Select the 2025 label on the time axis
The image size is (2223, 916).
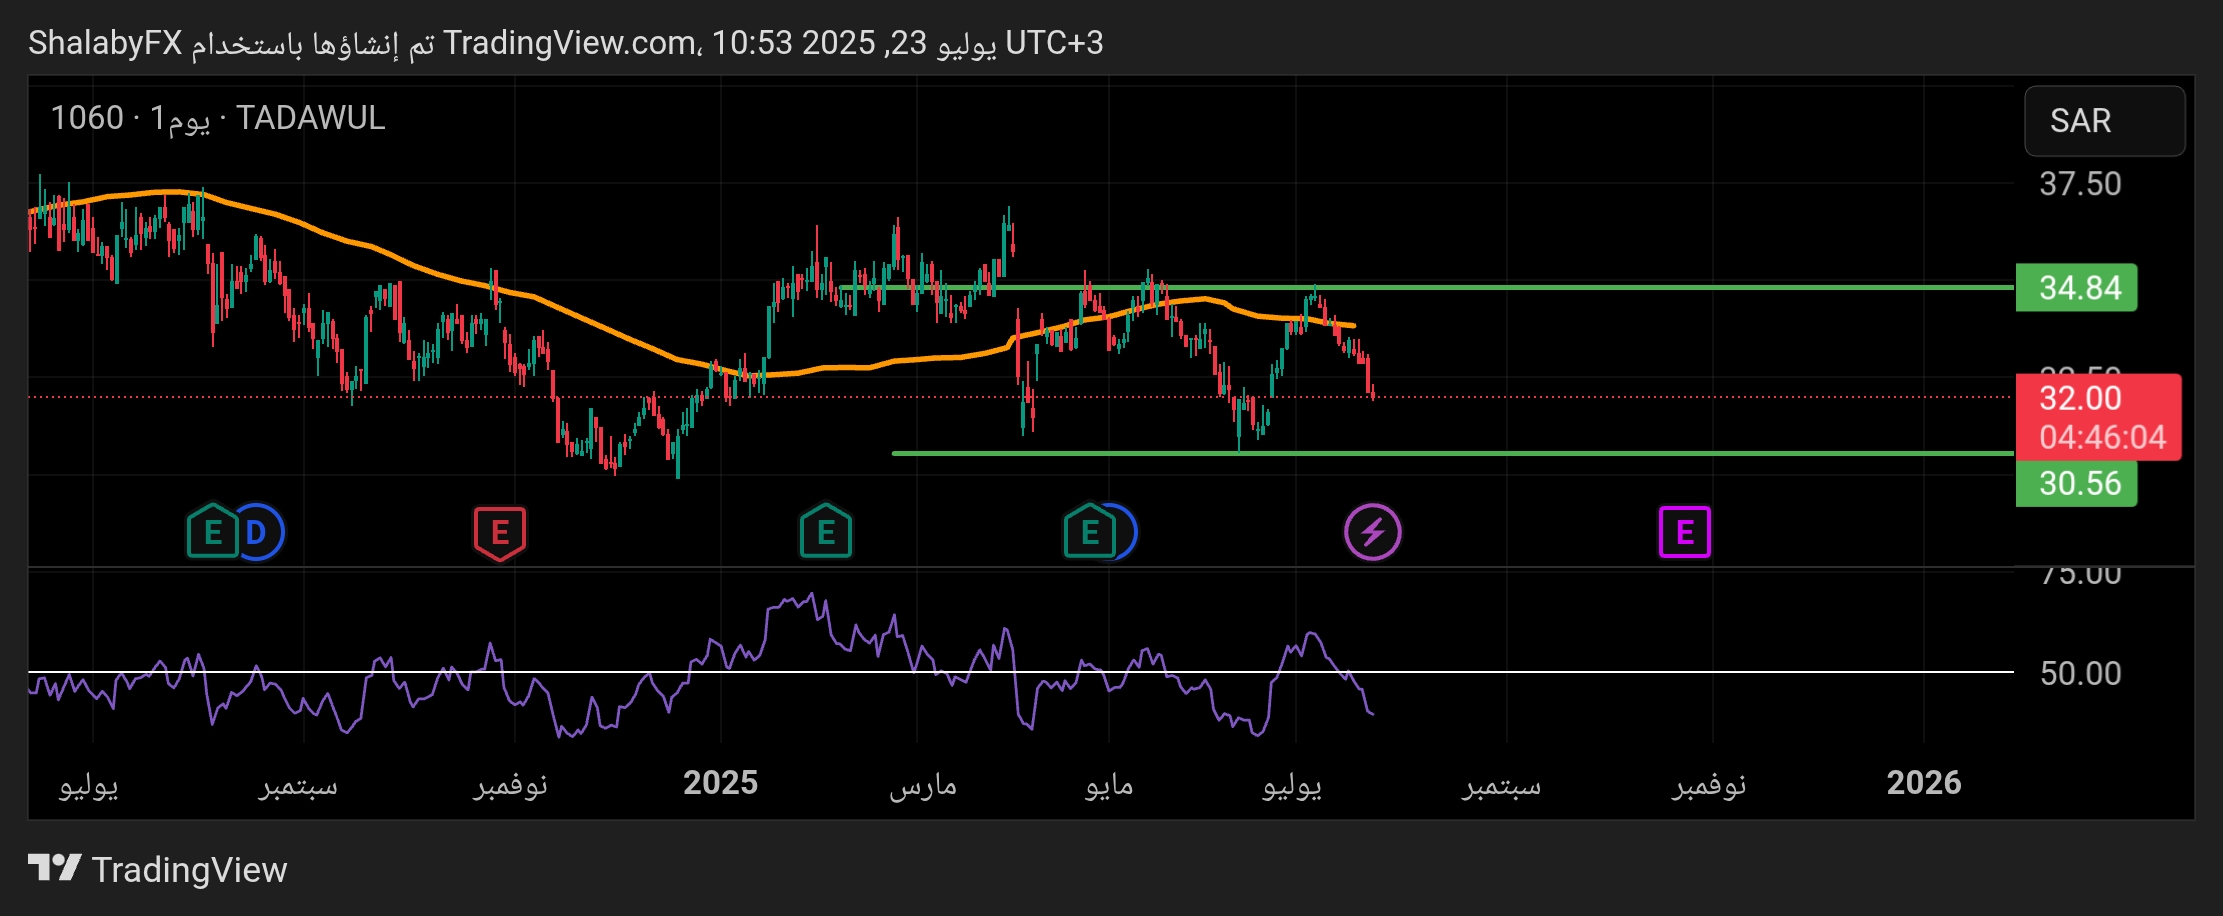coord(721,782)
